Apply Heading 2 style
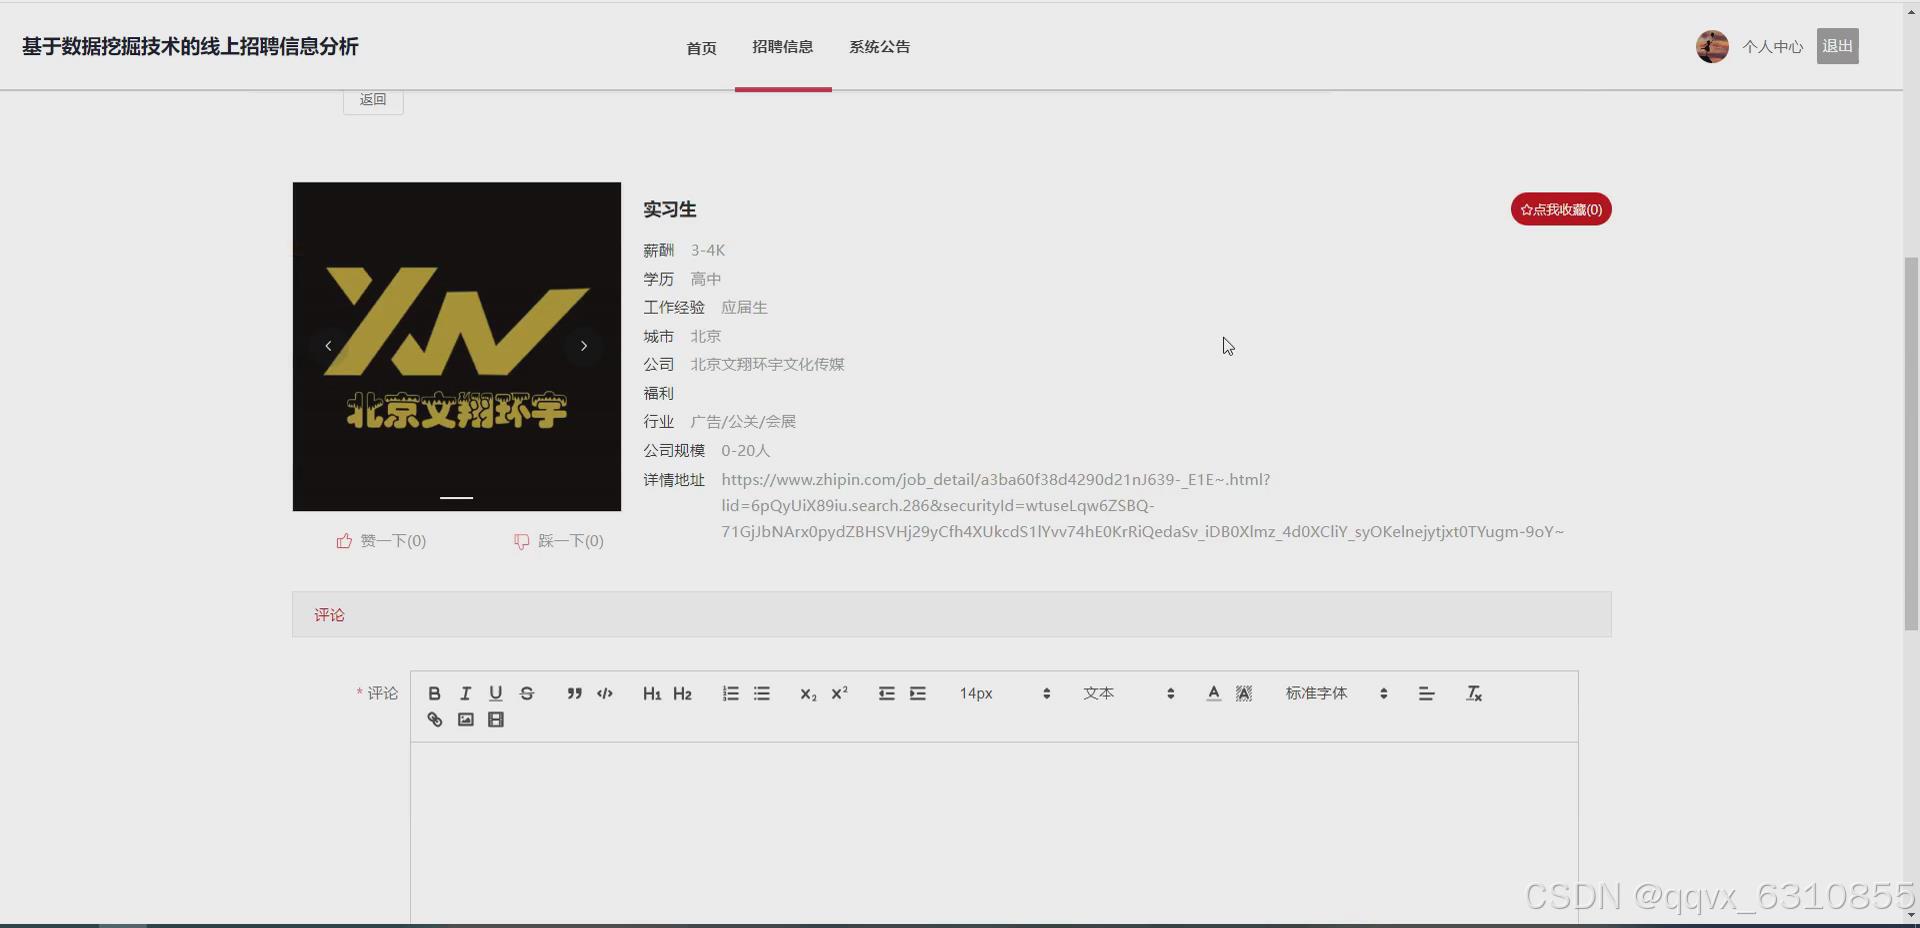Image resolution: width=1920 pixels, height=928 pixels. [x=683, y=693]
